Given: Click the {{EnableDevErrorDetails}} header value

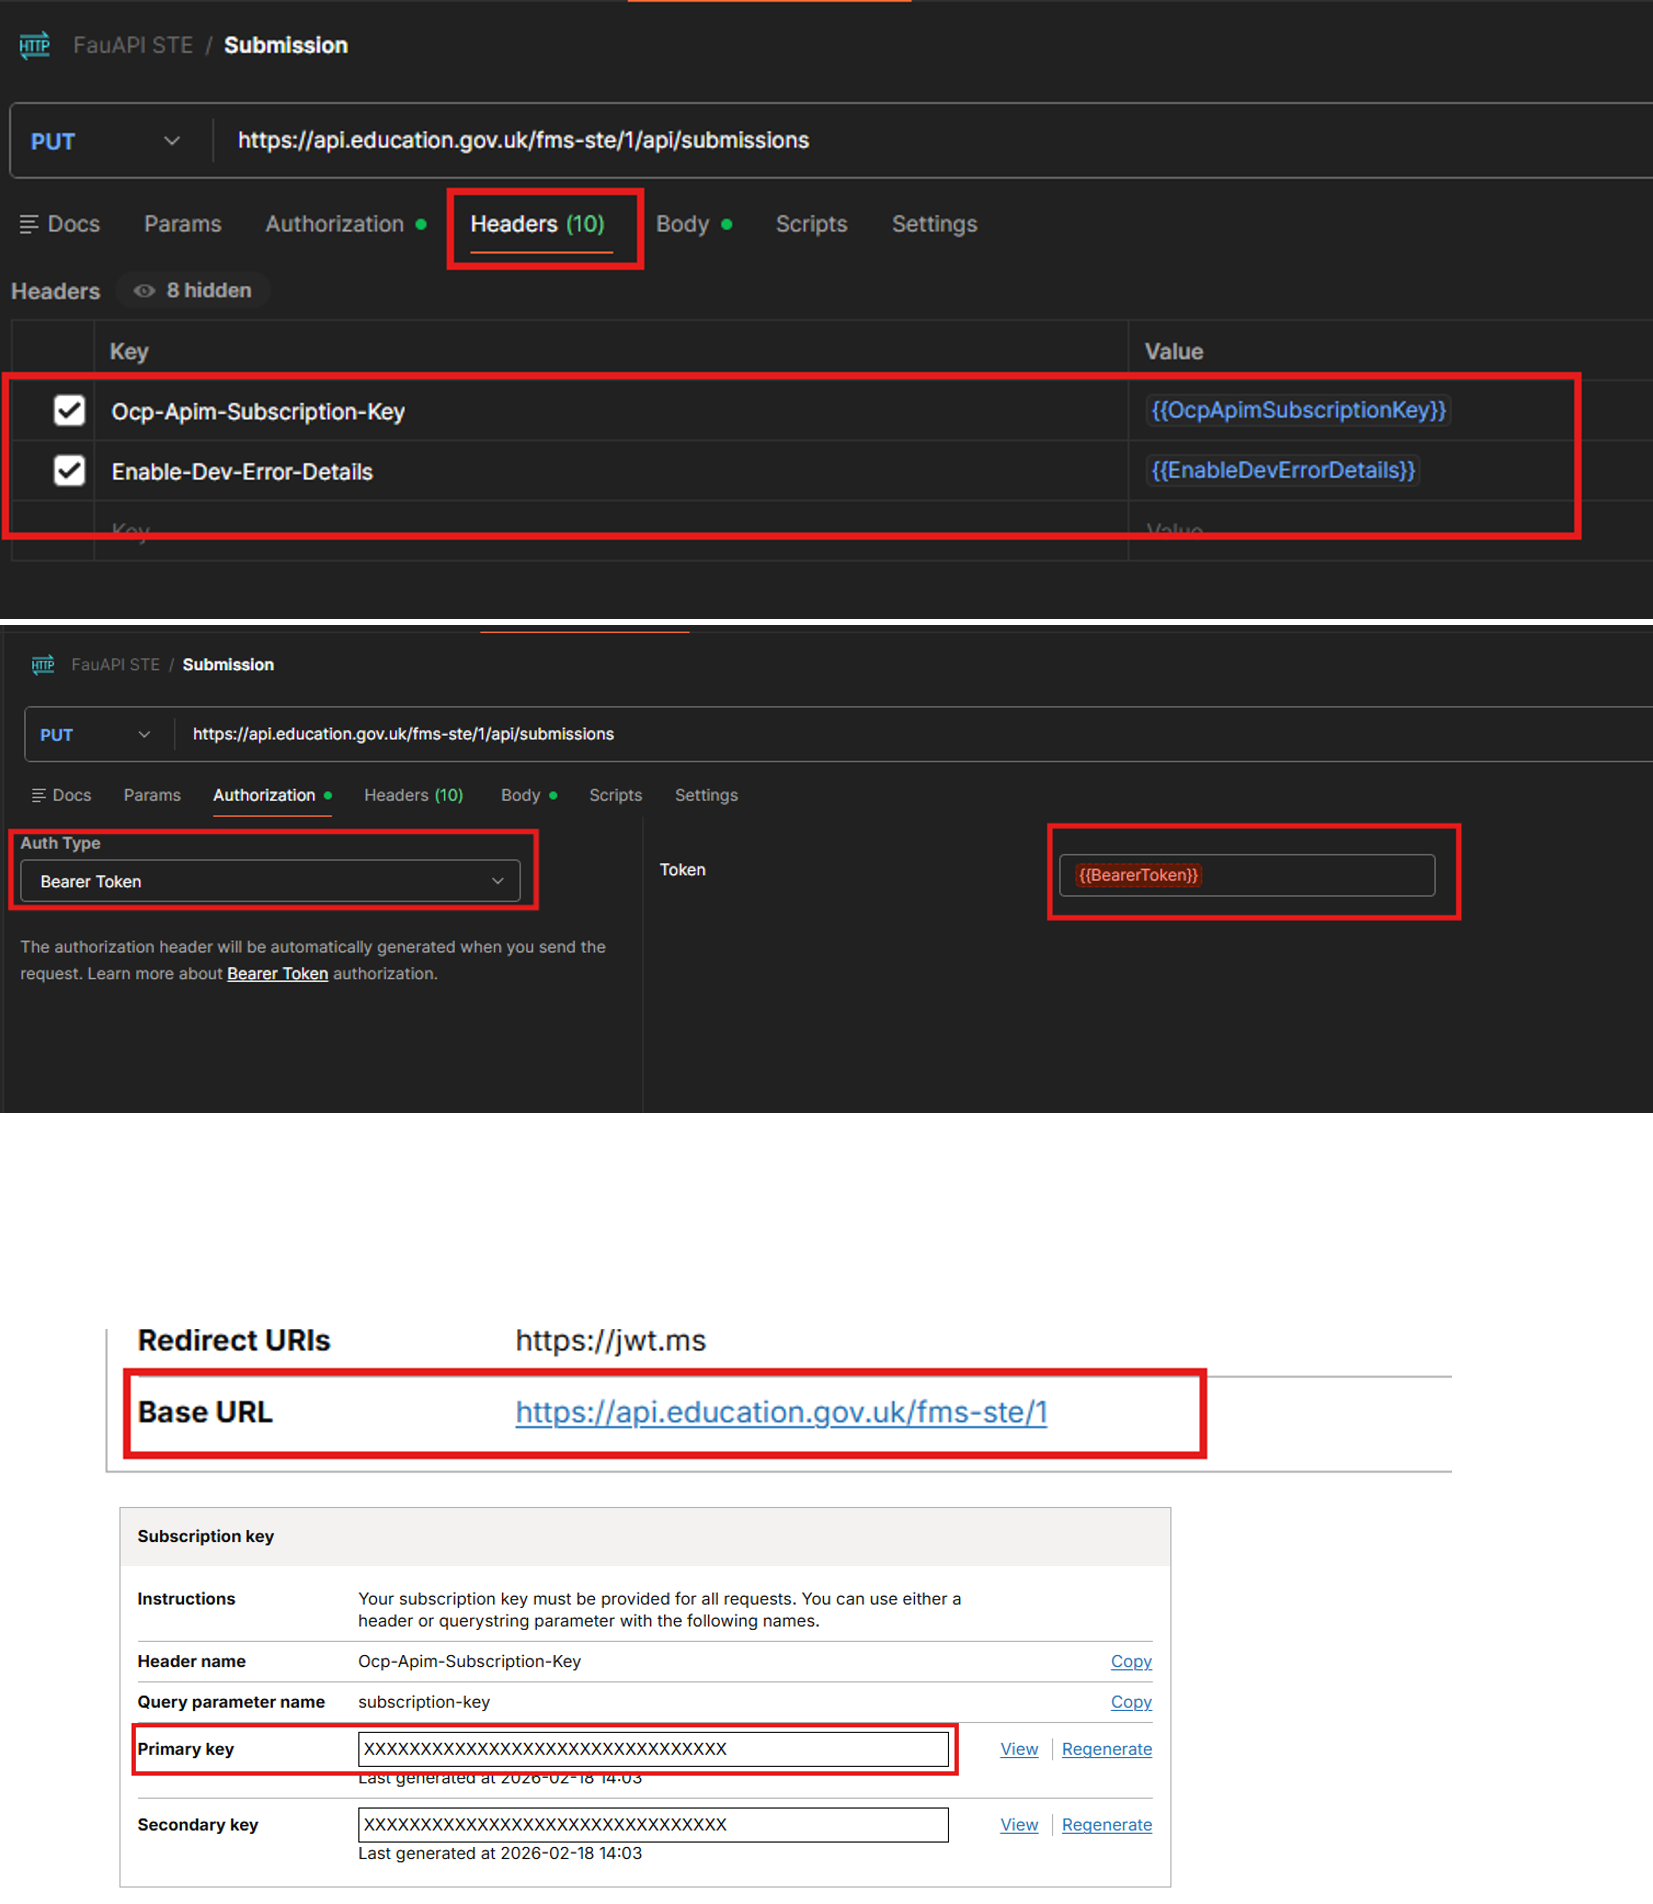Looking at the screenshot, I should click(1283, 470).
